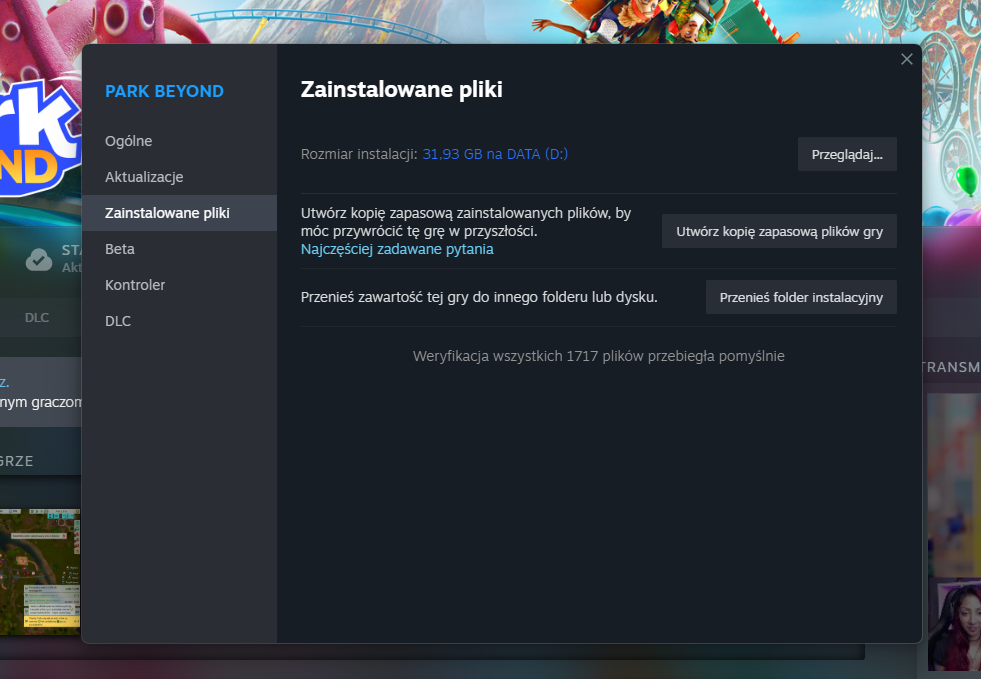Click the PARK BEYOND title in sidebar
The height and width of the screenshot is (679, 981).
165,91
